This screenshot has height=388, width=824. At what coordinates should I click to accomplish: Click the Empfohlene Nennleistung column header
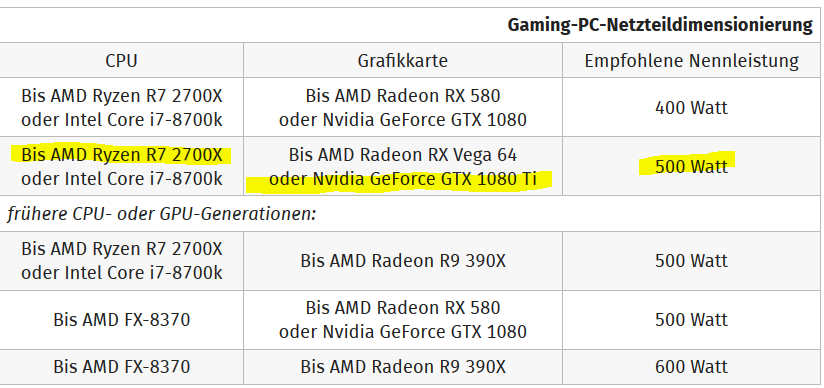click(x=692, y=60)
